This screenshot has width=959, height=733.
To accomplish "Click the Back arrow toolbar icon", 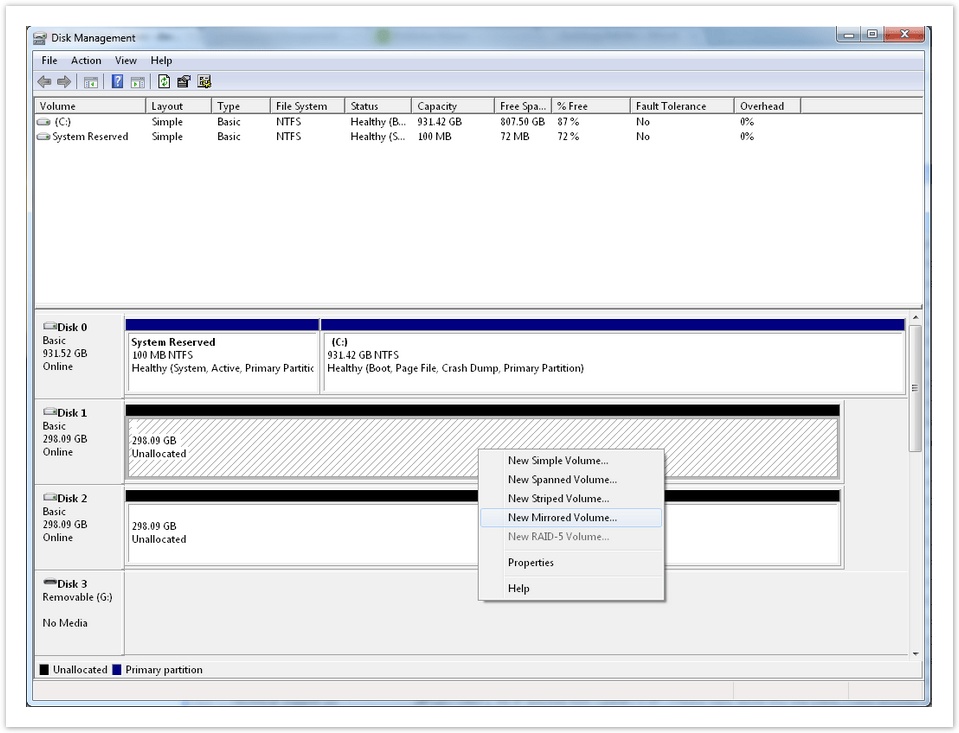I will tap(44, 82).
